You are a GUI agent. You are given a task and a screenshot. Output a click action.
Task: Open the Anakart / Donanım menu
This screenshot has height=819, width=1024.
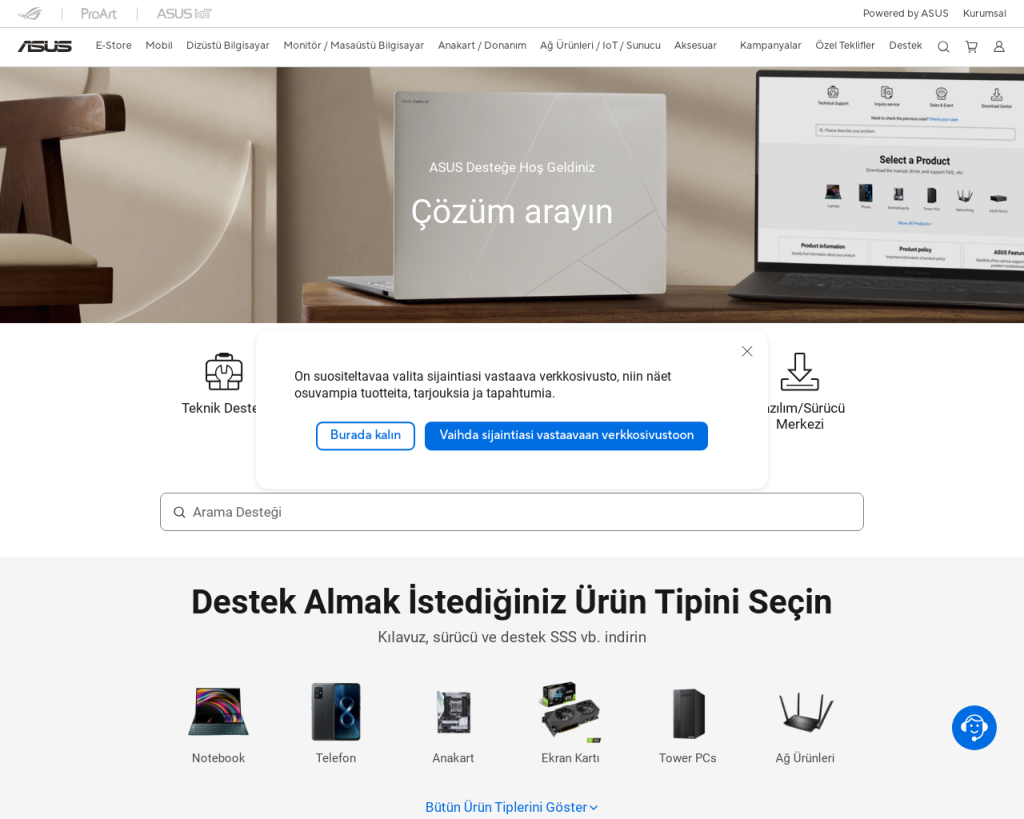(482, 46)
